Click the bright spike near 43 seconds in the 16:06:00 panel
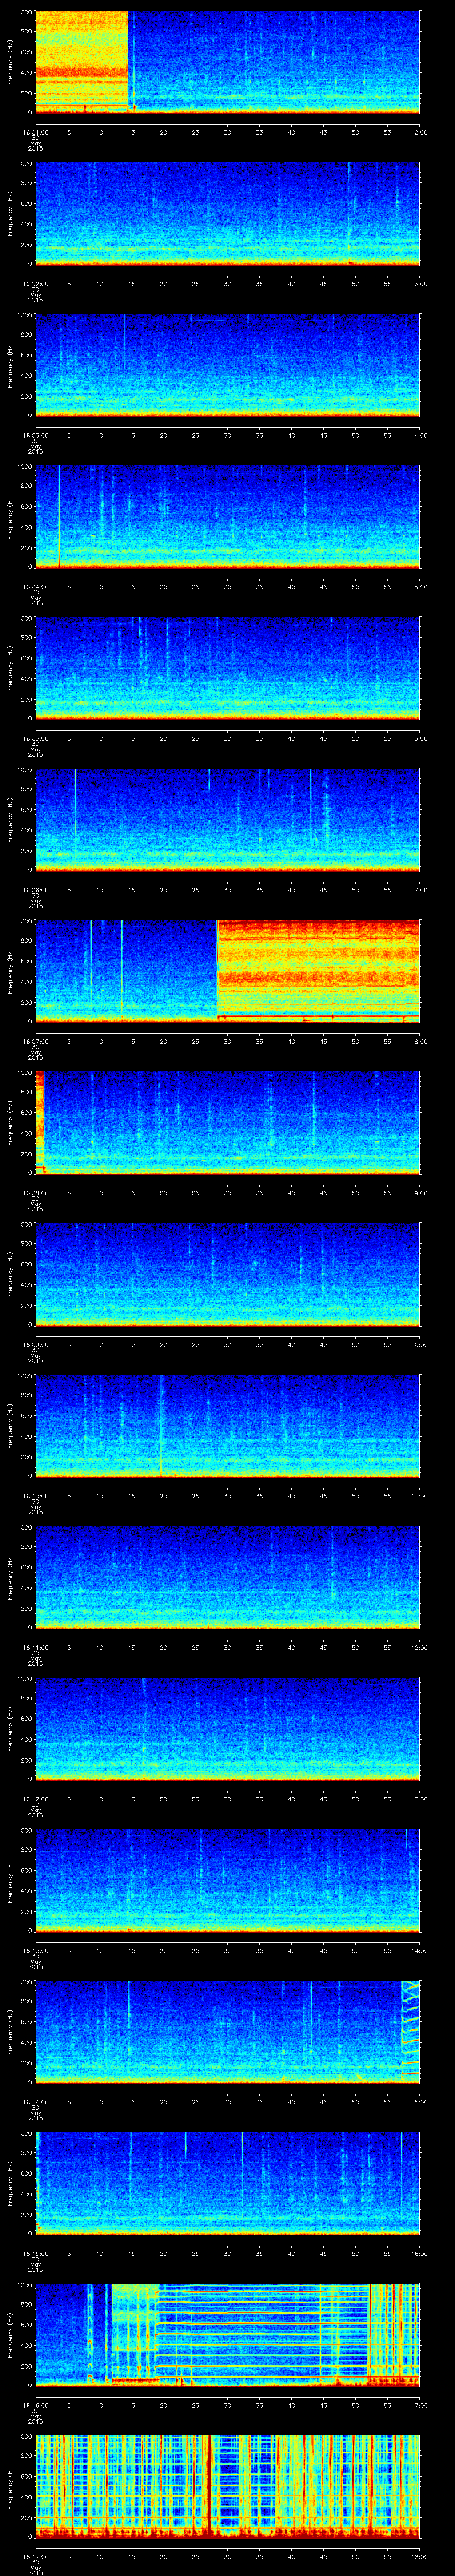Viewport: 455px width, 2576px height. [x=311, y=815]
